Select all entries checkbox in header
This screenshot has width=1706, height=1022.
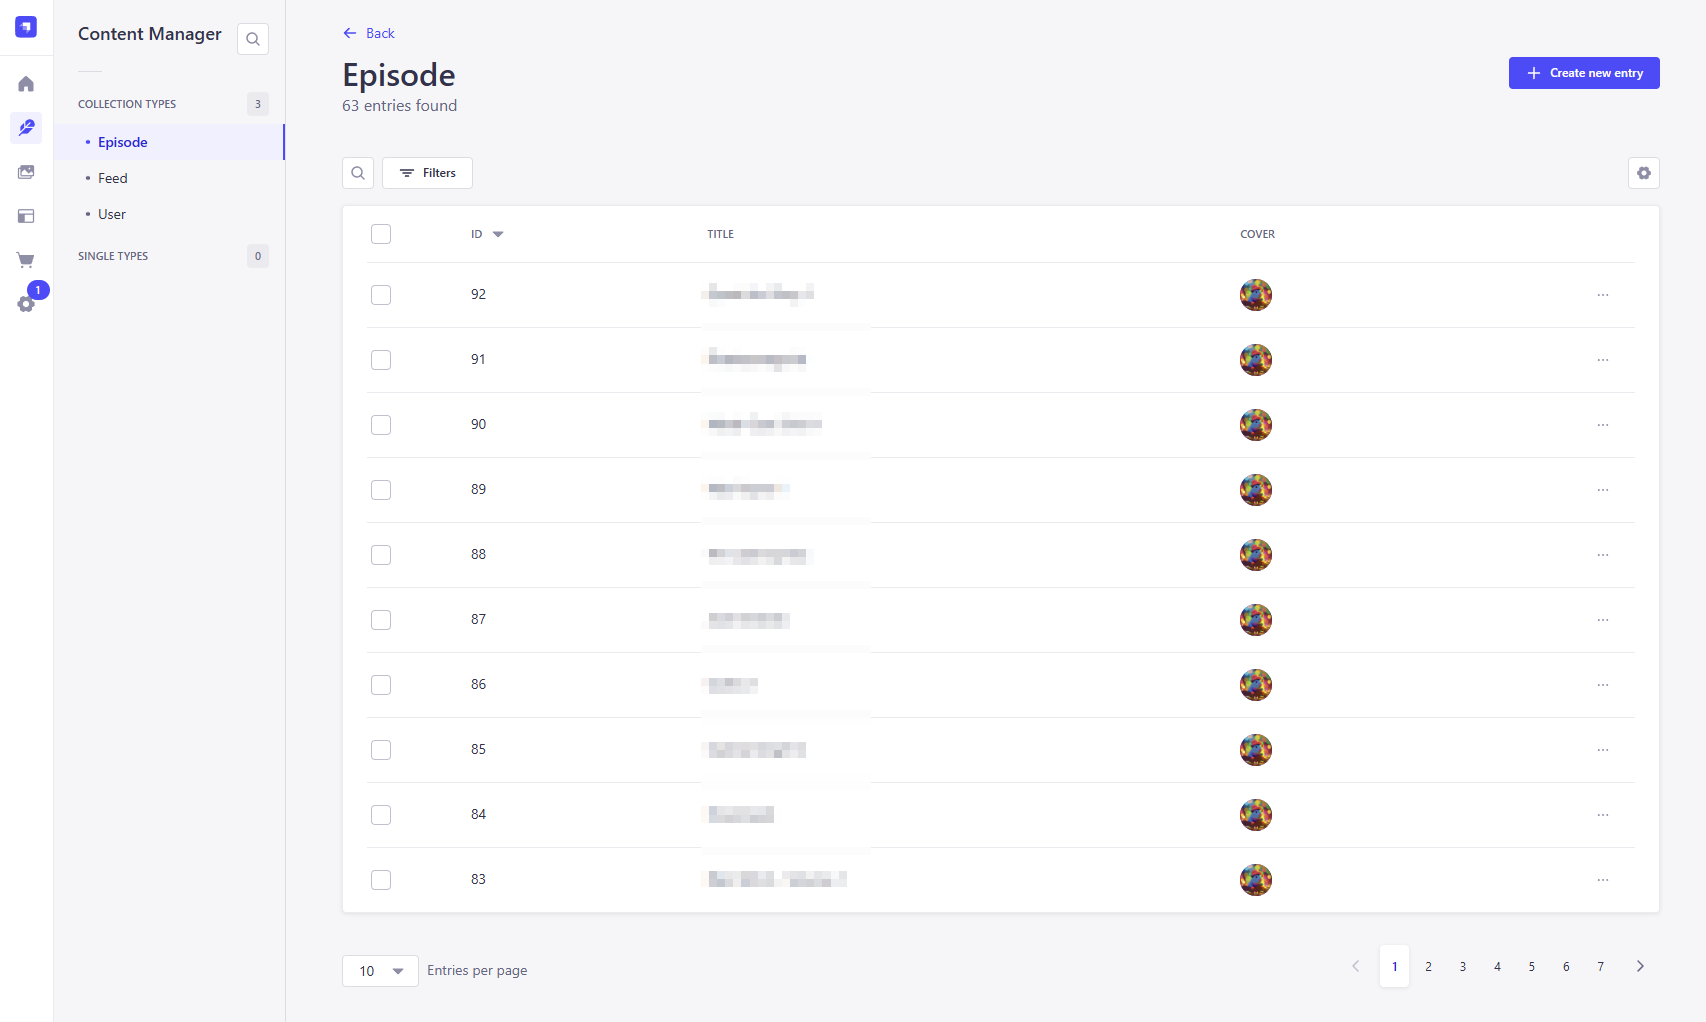point(381,234)
